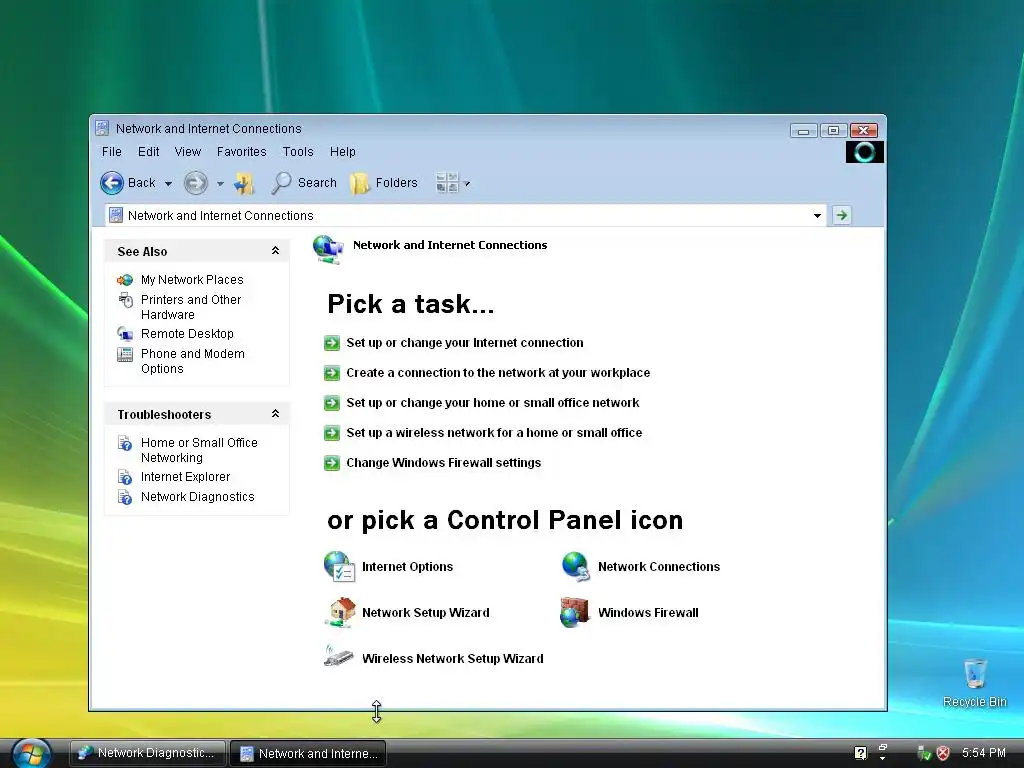The image size is (1024, 768).
Task: Open the Windows Firewall label link
Action: (x=648, y=613)
